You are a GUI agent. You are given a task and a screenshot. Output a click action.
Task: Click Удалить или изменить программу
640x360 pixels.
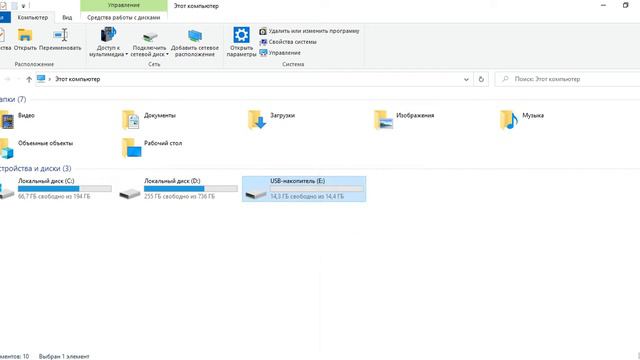click(309, 31)
